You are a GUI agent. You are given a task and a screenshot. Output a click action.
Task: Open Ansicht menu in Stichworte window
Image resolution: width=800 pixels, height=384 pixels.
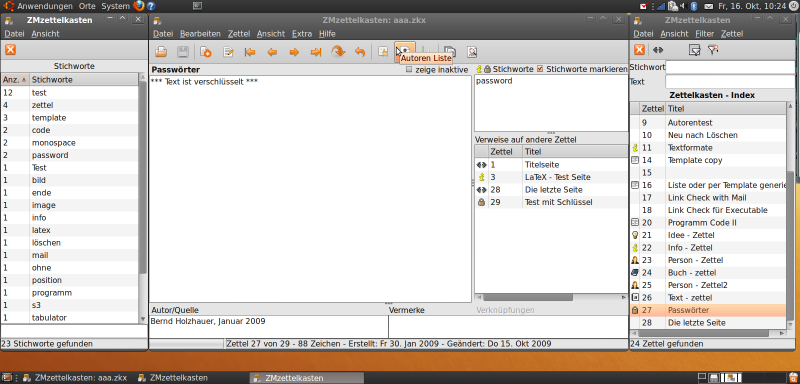pos(45,34)
